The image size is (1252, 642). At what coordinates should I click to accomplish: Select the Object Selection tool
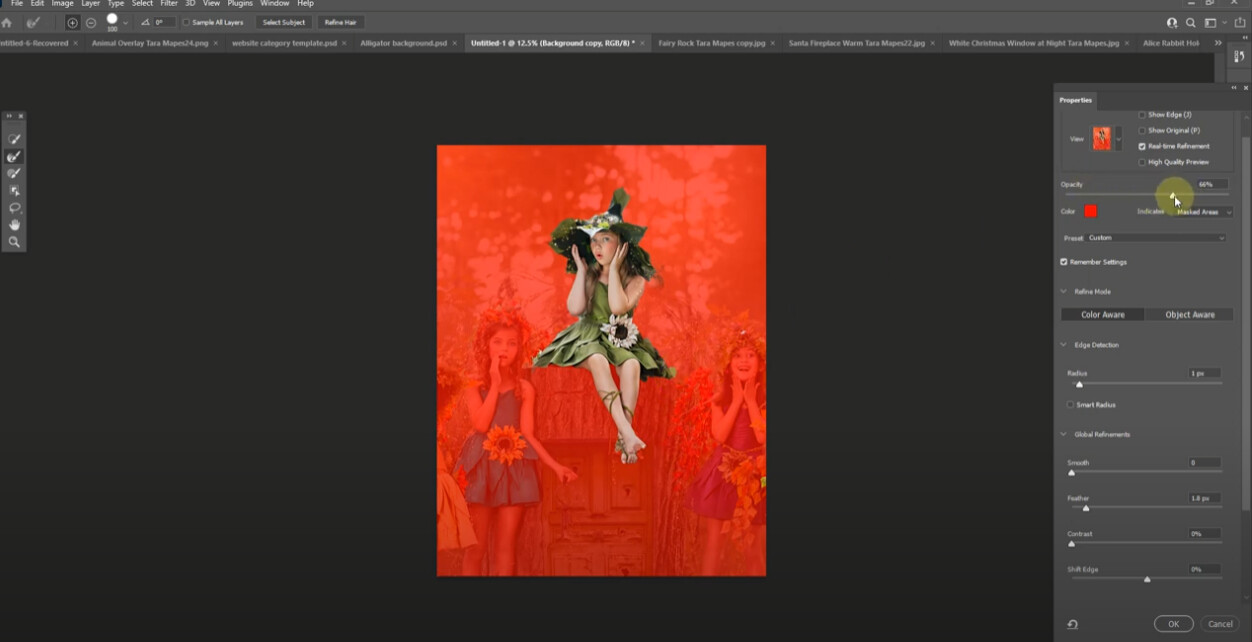[x=13, y=190]
